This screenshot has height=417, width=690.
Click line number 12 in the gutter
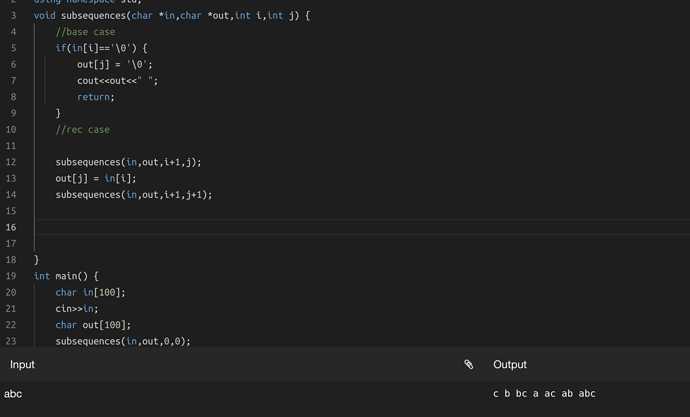click(11, 162)
